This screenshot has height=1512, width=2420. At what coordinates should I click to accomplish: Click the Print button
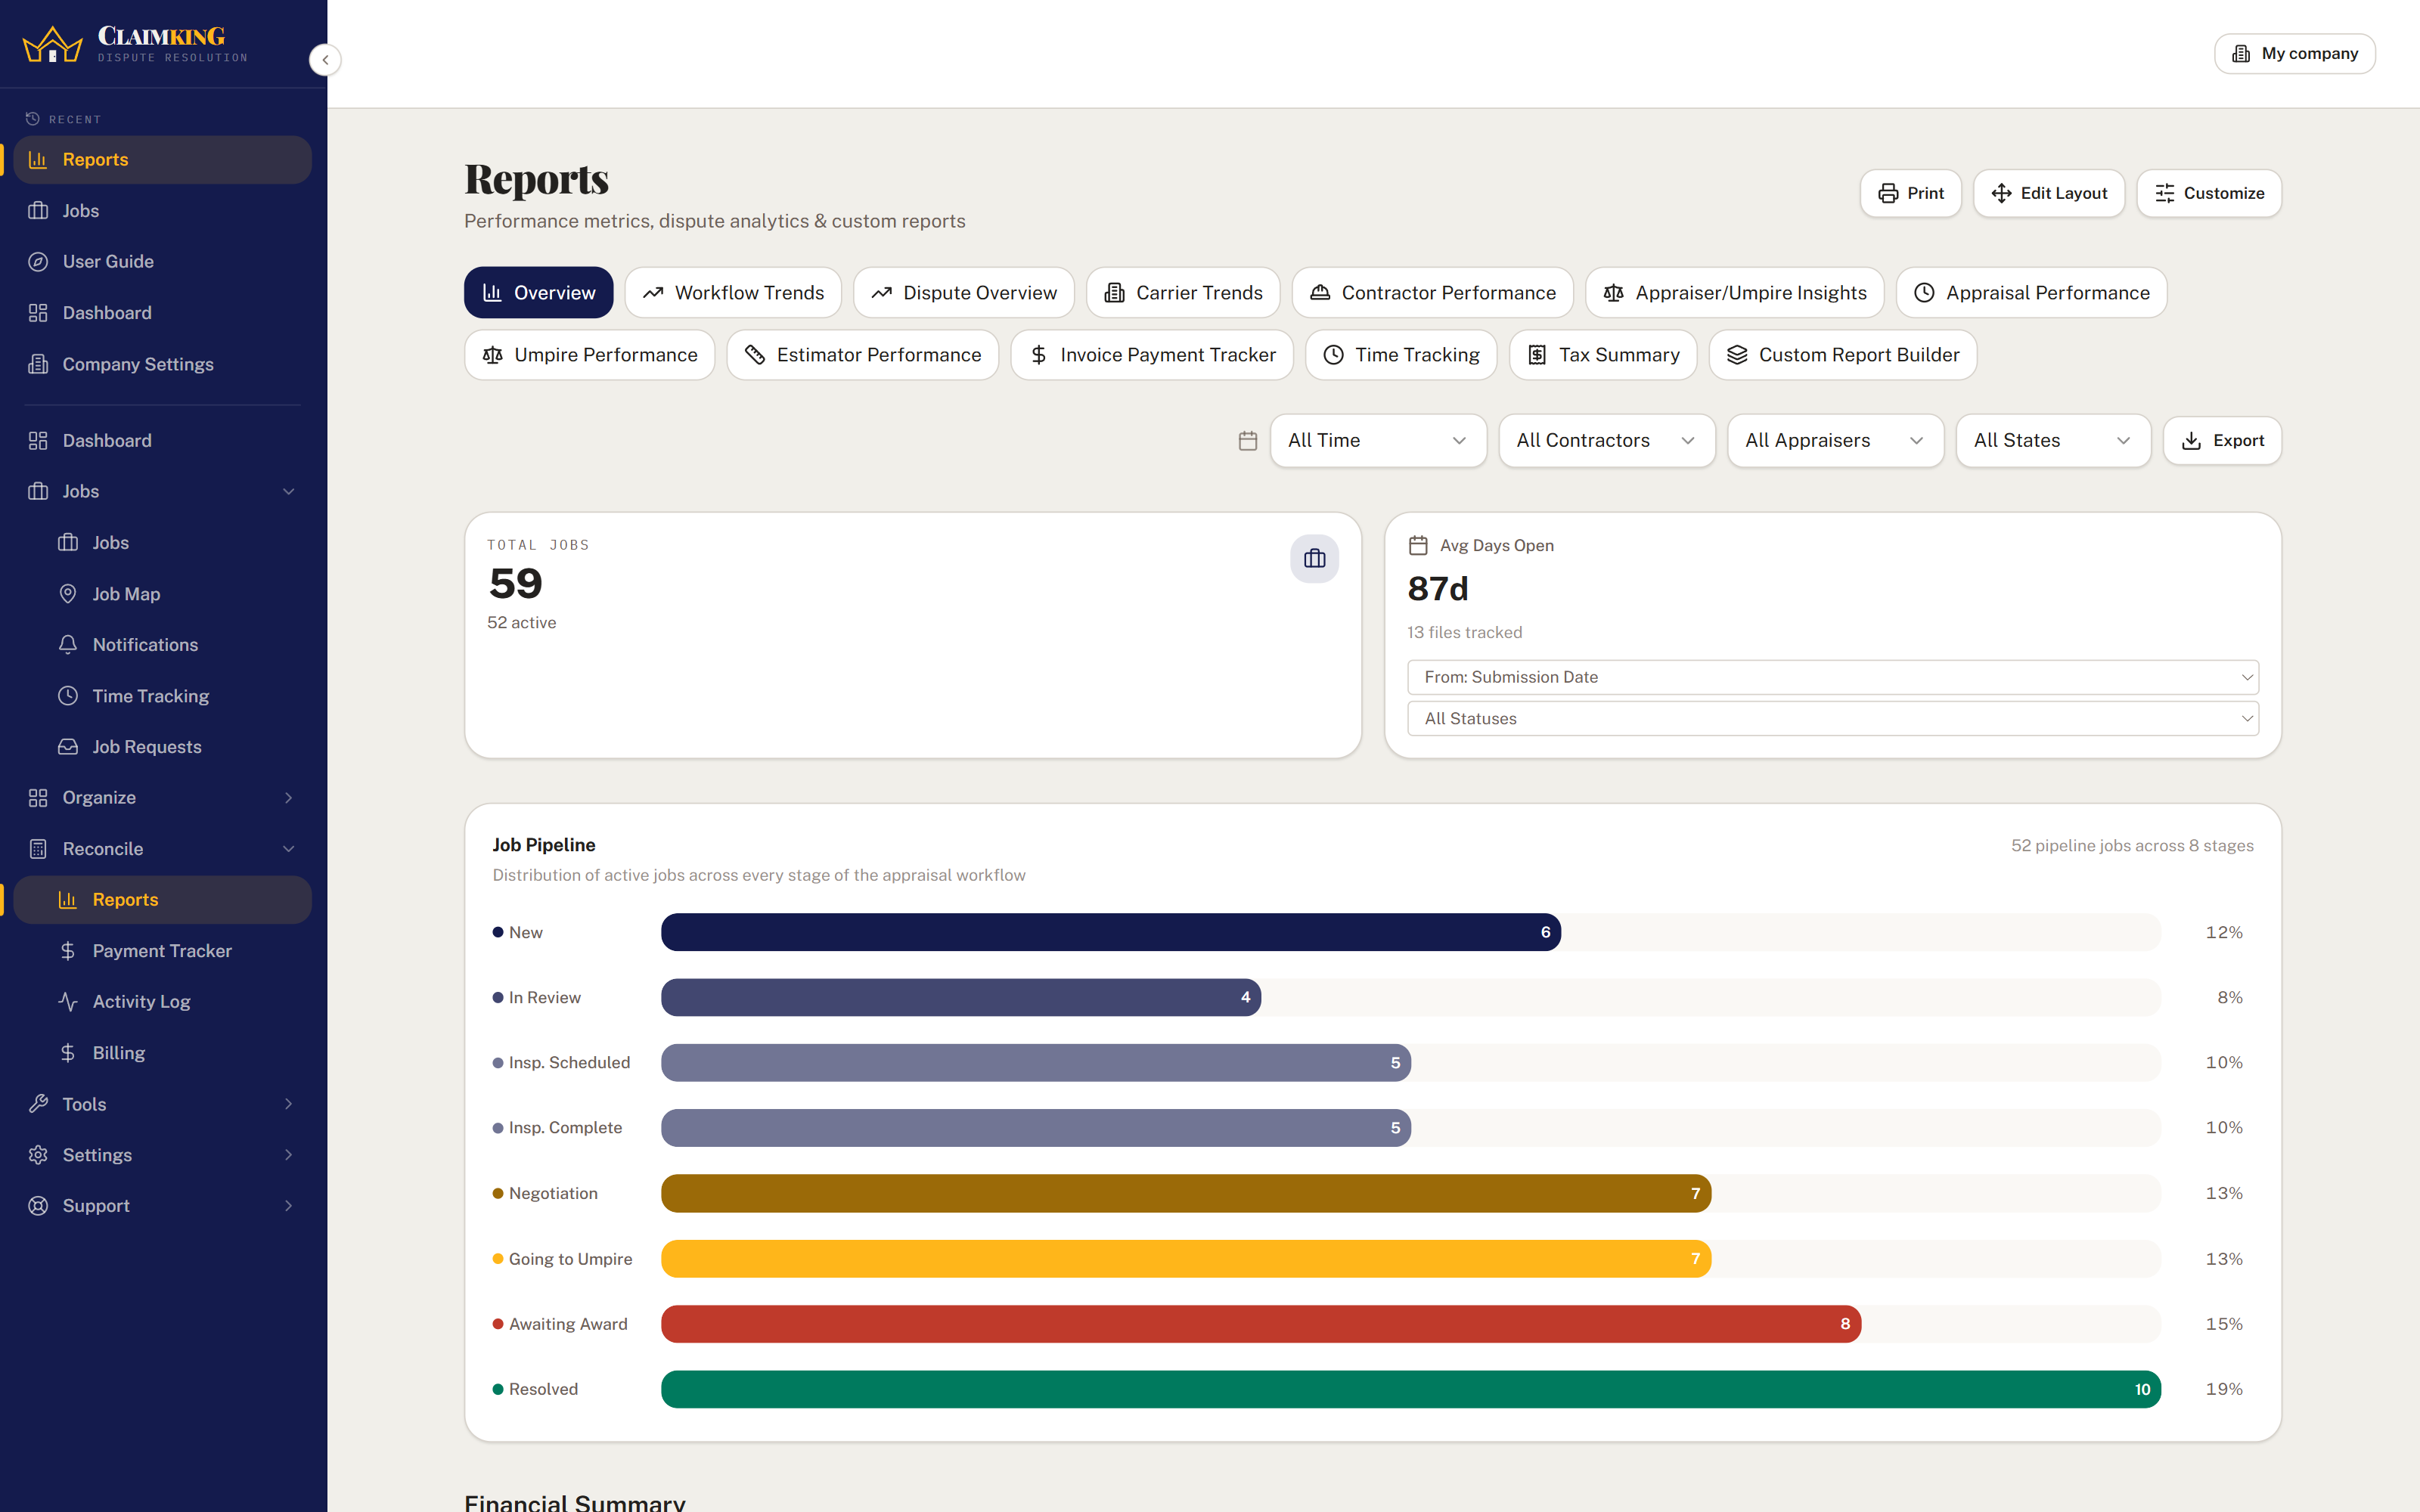click(x=1910, y=193)
